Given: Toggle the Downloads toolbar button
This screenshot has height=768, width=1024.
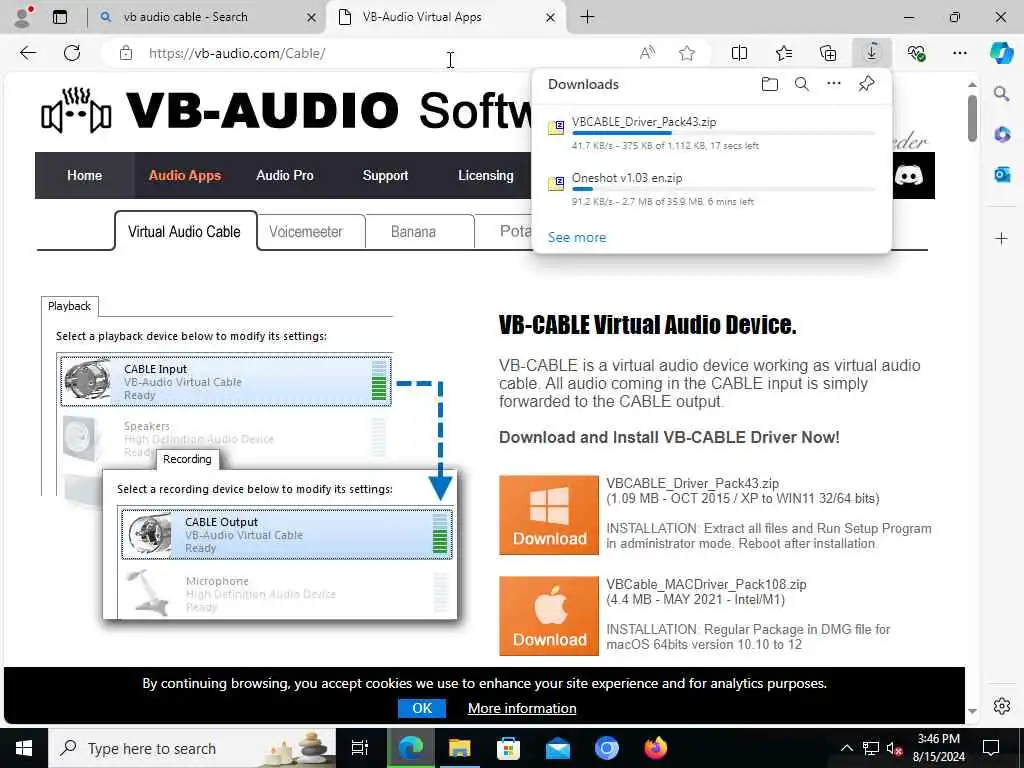Looking at the screenshot, I should pyautogui.click(x=872, y=52).
